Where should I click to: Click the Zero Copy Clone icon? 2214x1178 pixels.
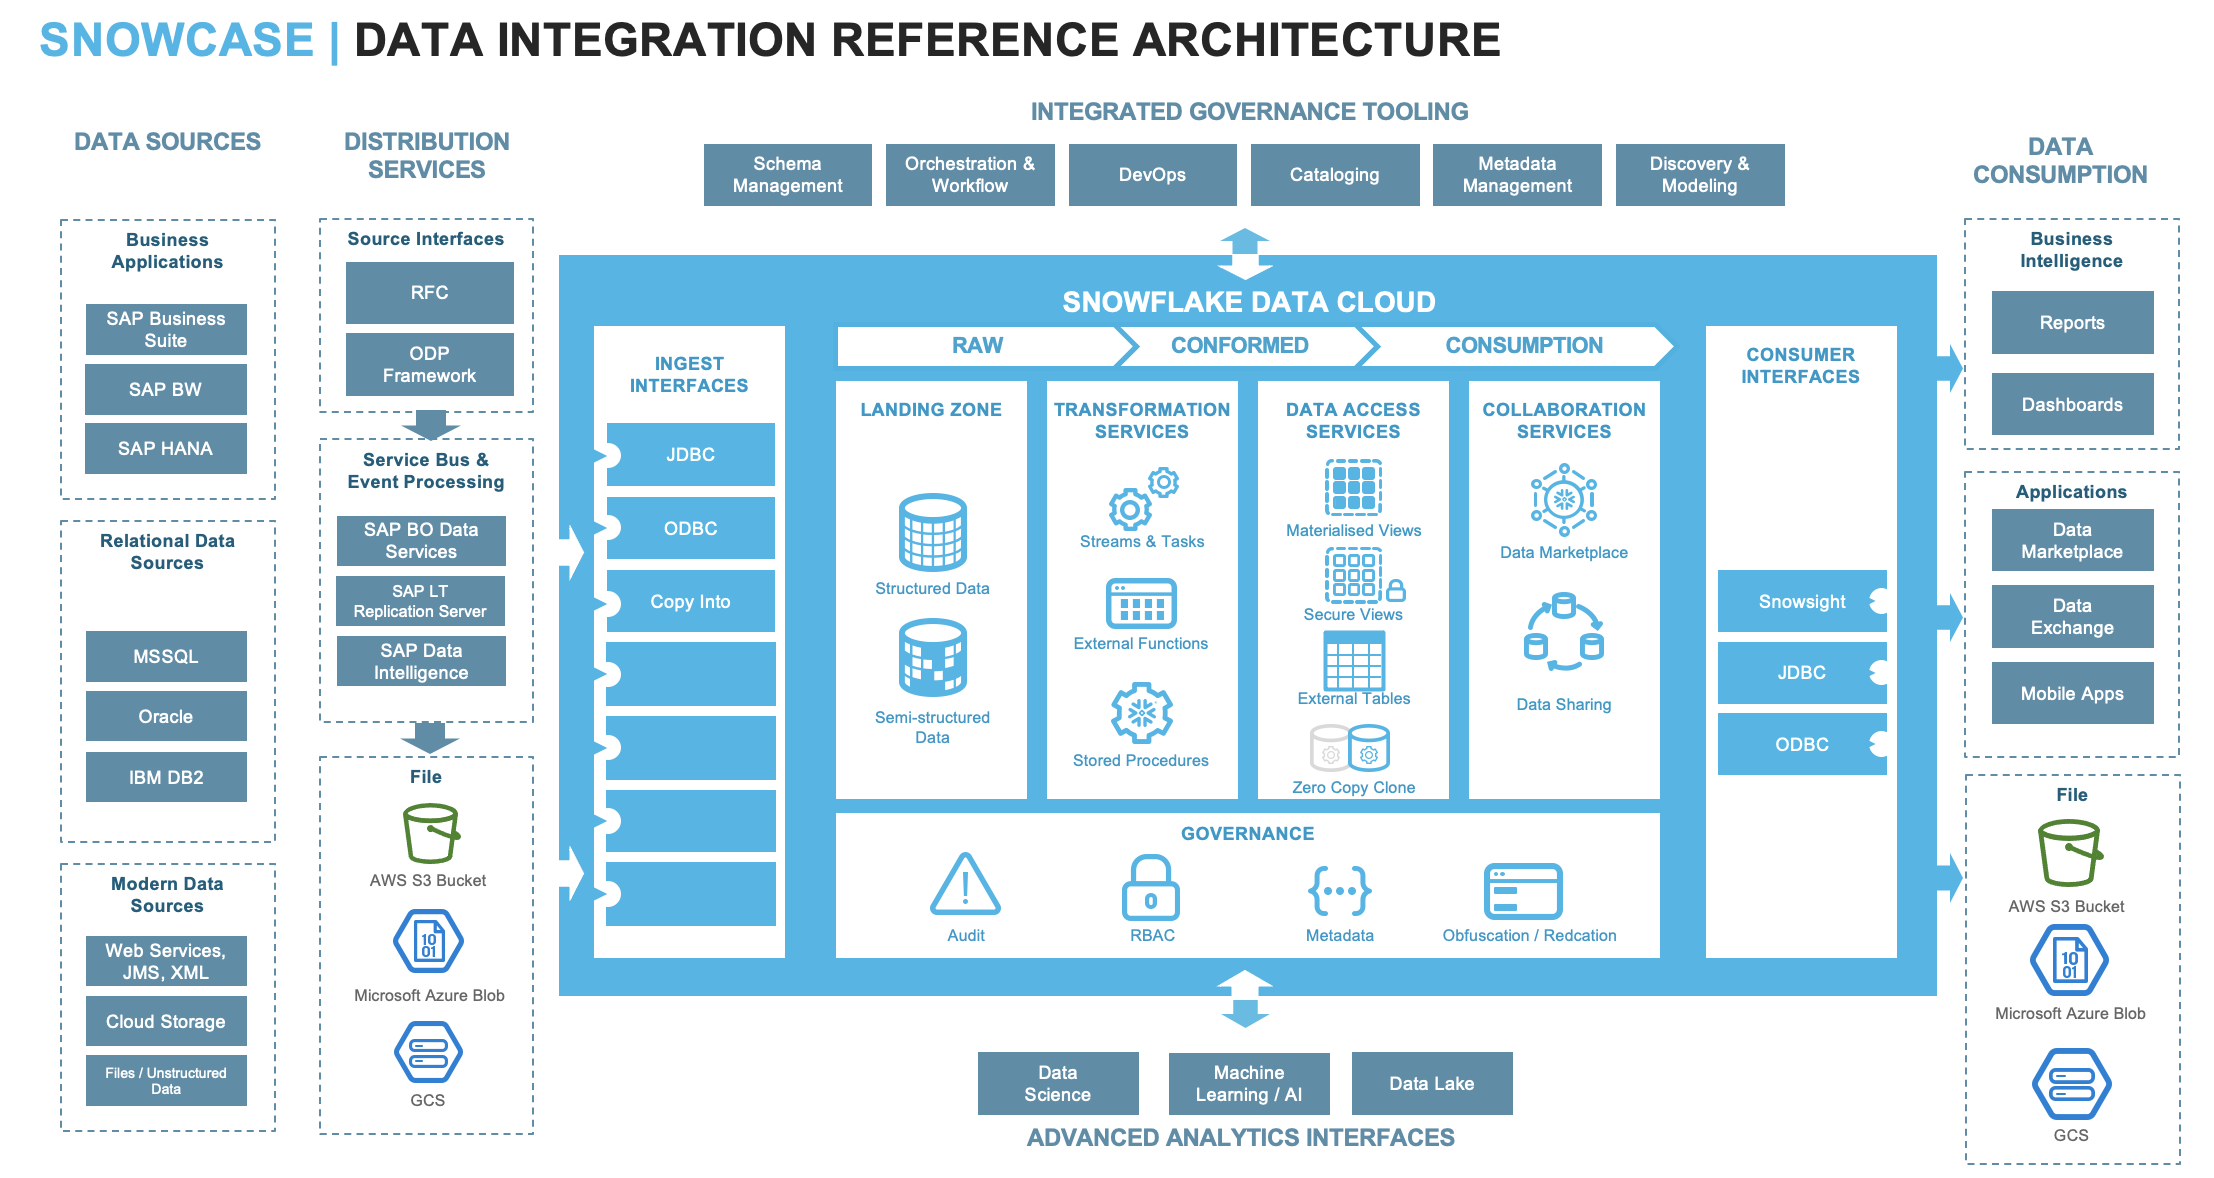pos(1350,748)
